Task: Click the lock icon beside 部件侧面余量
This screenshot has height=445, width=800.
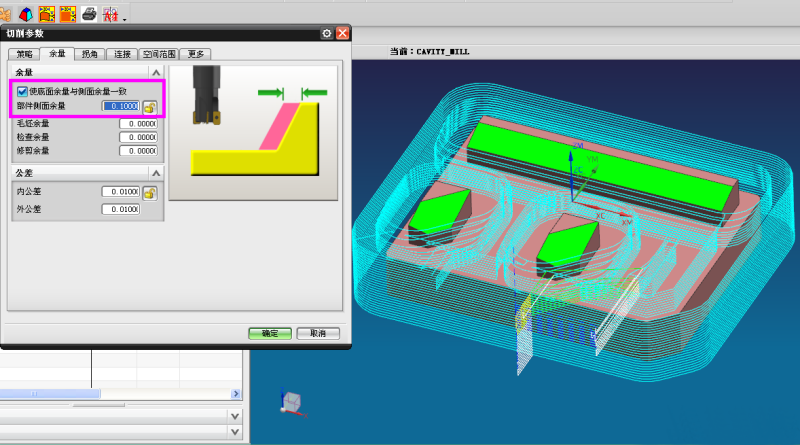Action: (x=150, y=106)
